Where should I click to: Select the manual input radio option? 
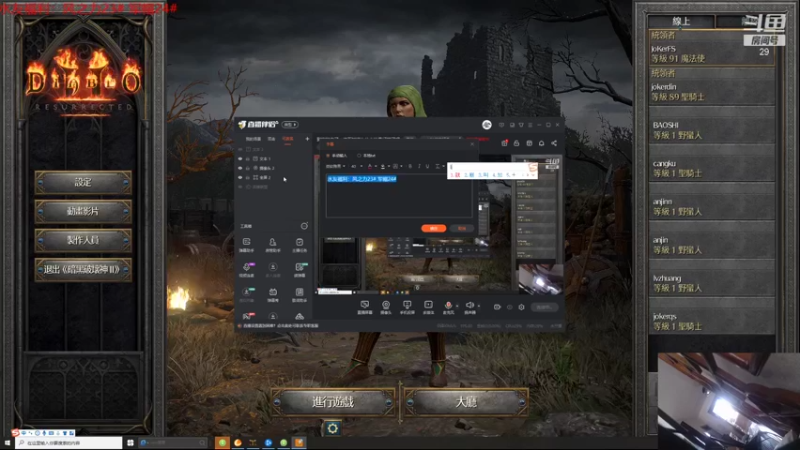point(337,155)
